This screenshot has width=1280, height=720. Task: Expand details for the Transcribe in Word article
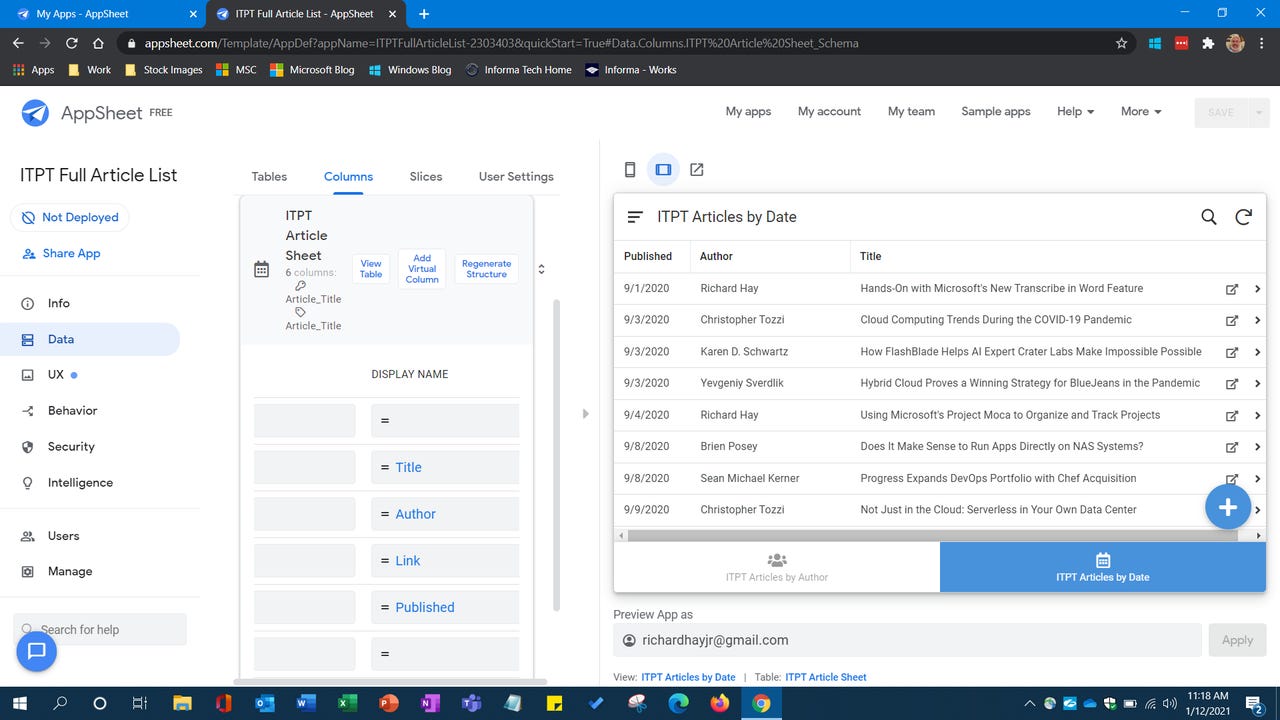(x=1258, y=288)
